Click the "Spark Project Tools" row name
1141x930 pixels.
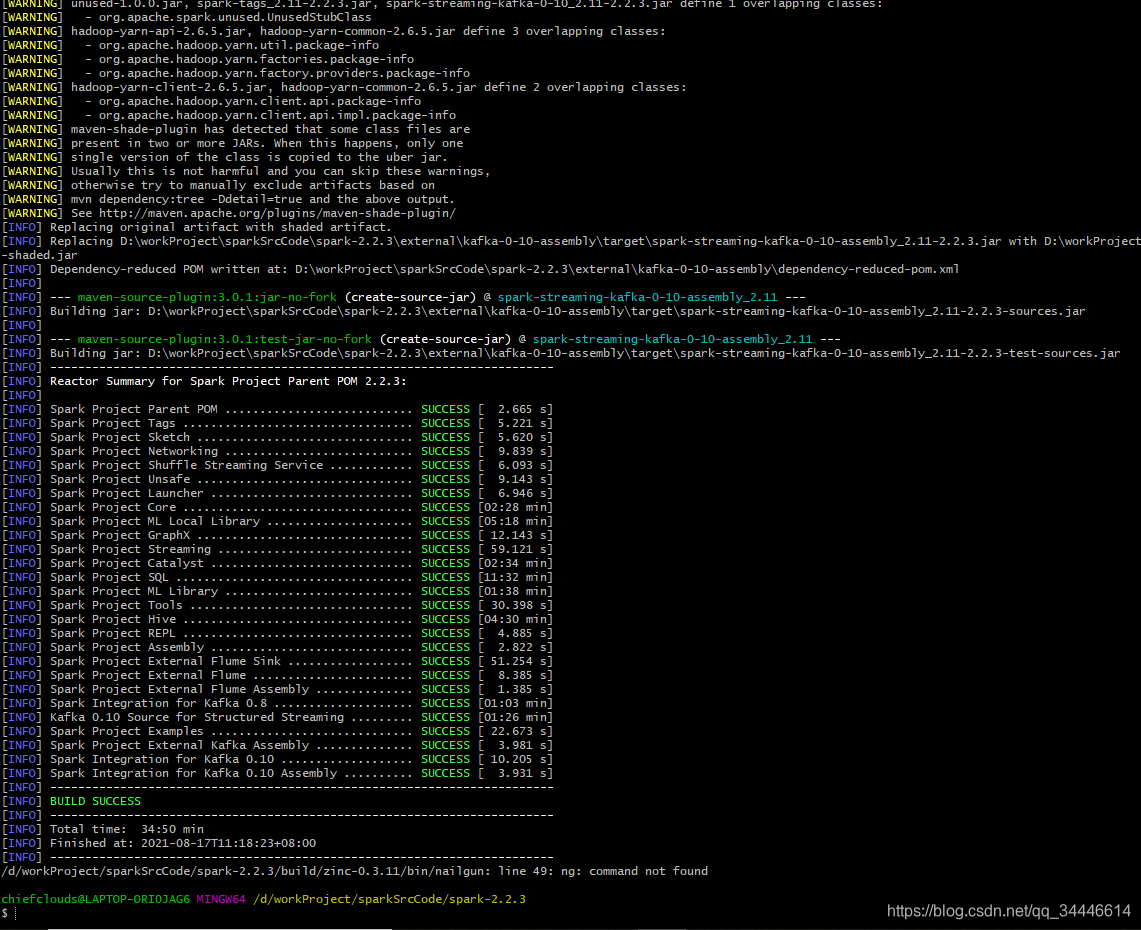(x=116, y=605)
